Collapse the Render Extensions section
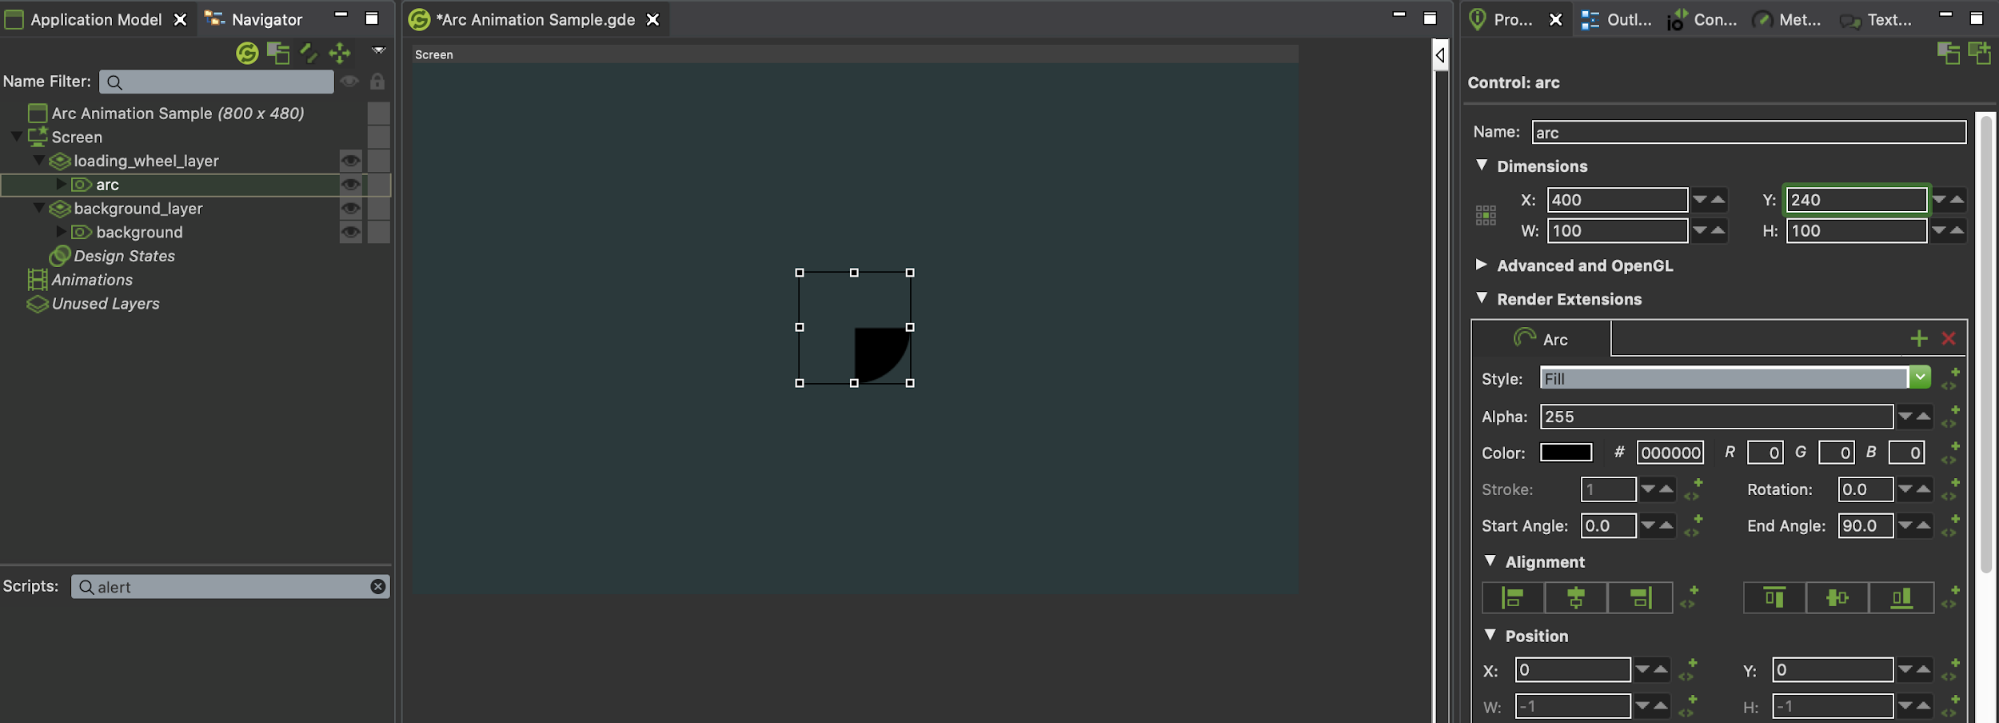Viewport: 1999px width, 723px height. coord(1482,298)
